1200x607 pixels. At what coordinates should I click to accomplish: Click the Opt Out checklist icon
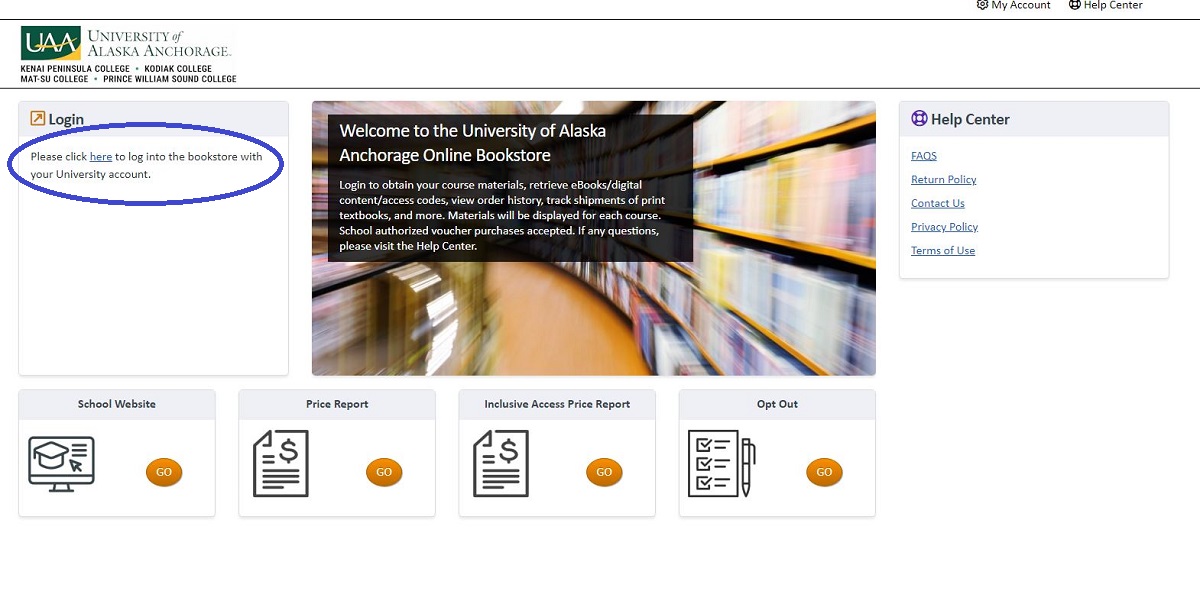point(721,464)
